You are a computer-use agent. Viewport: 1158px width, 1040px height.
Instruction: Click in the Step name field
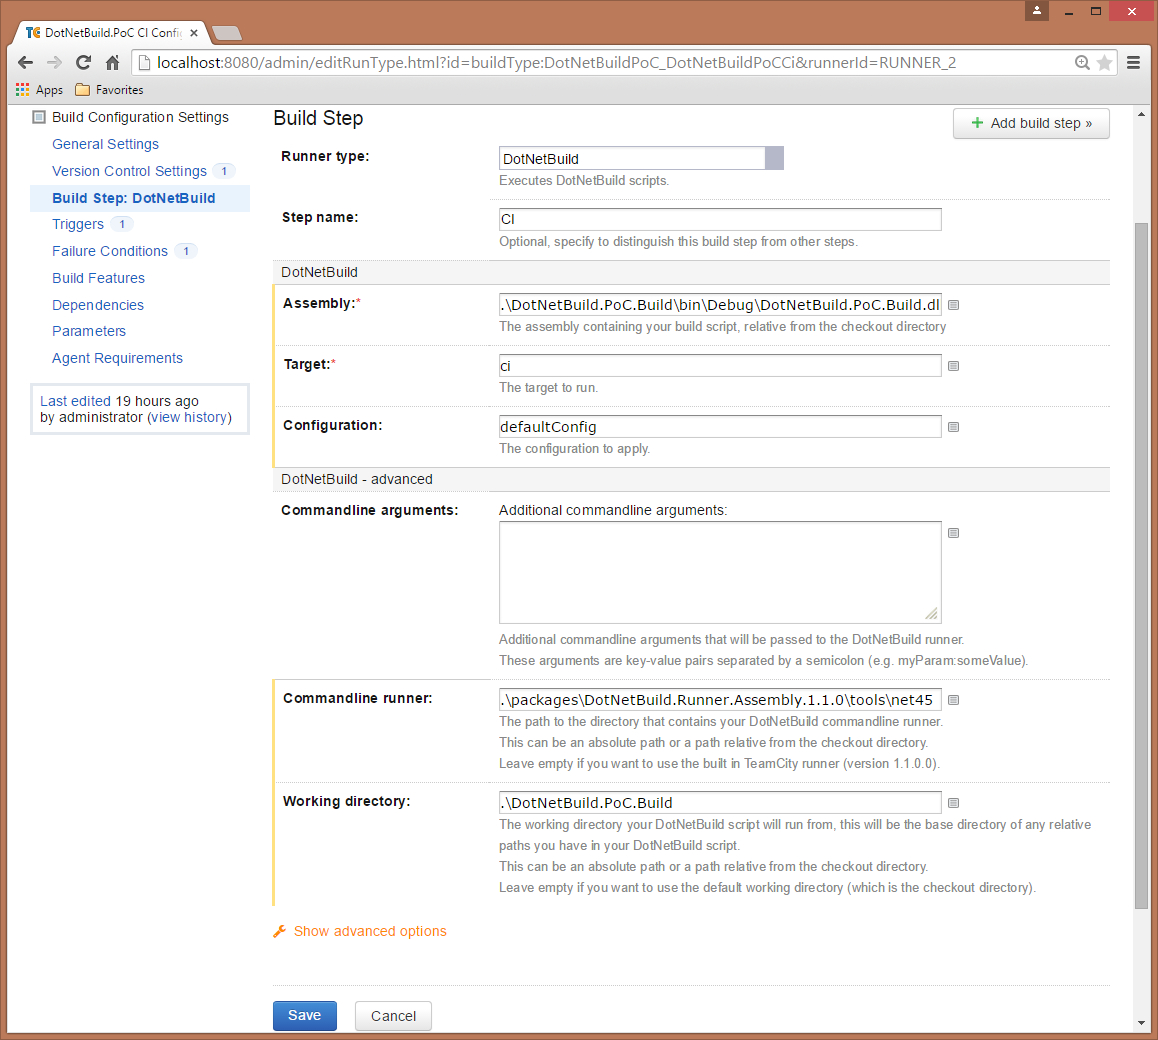click(720, 219)
